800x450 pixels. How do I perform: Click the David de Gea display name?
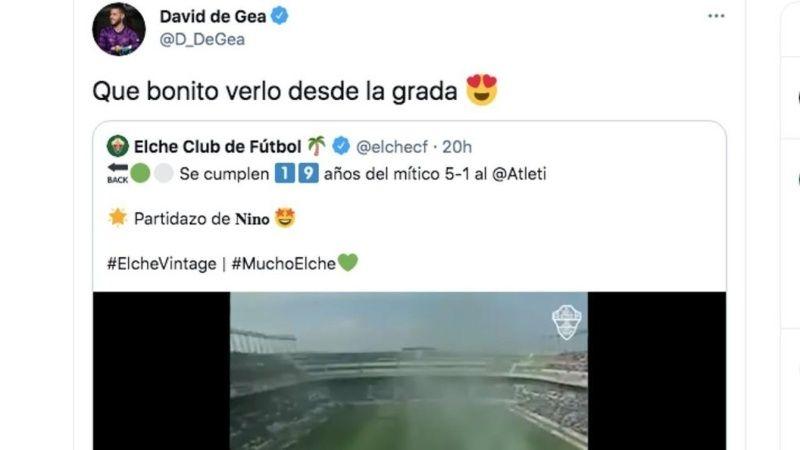click(x=213, y=16)
